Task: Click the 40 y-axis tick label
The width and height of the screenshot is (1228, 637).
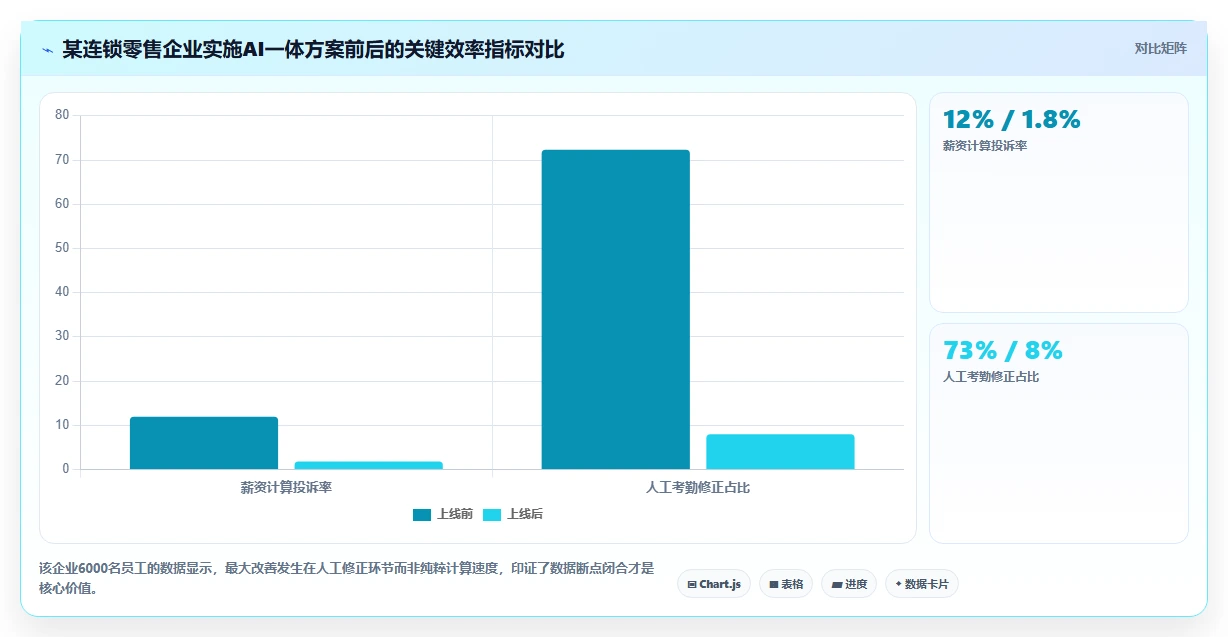Action: coord(62,292)
